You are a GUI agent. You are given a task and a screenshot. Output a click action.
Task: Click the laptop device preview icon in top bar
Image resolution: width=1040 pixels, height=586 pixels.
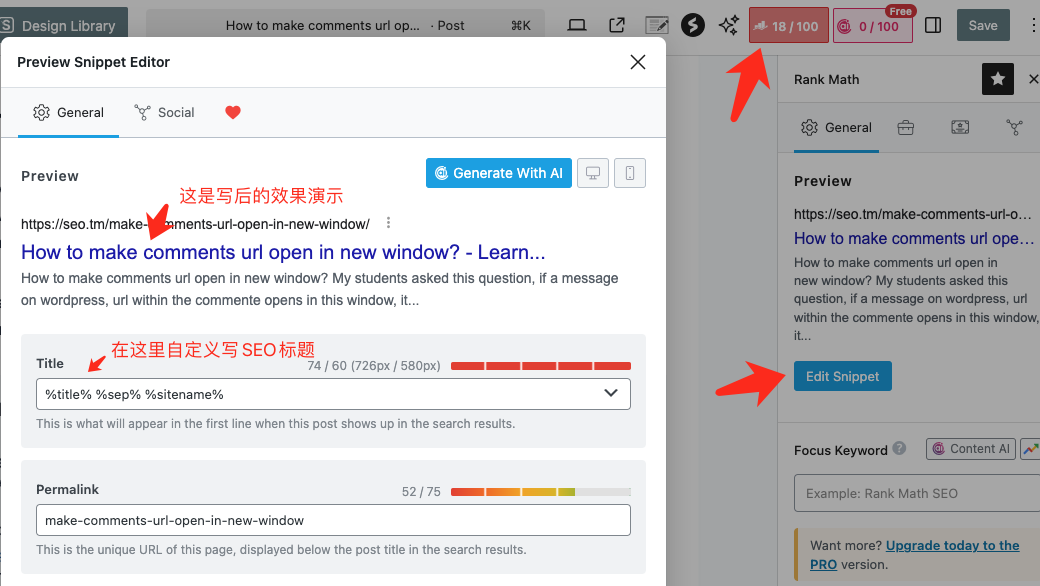pos(577,25)
